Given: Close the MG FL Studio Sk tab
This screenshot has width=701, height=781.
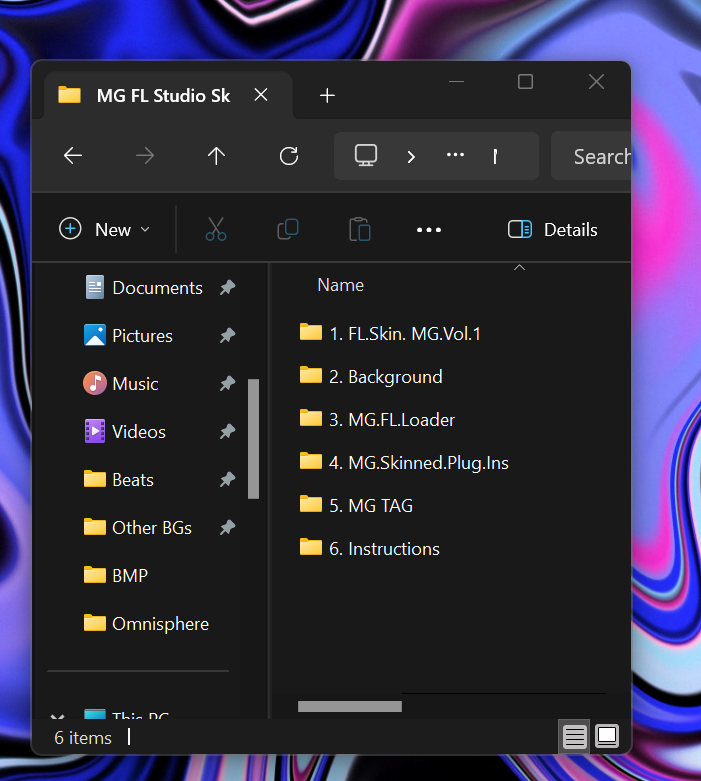Looking at the screenshot, I should click(x=261, y=95).
